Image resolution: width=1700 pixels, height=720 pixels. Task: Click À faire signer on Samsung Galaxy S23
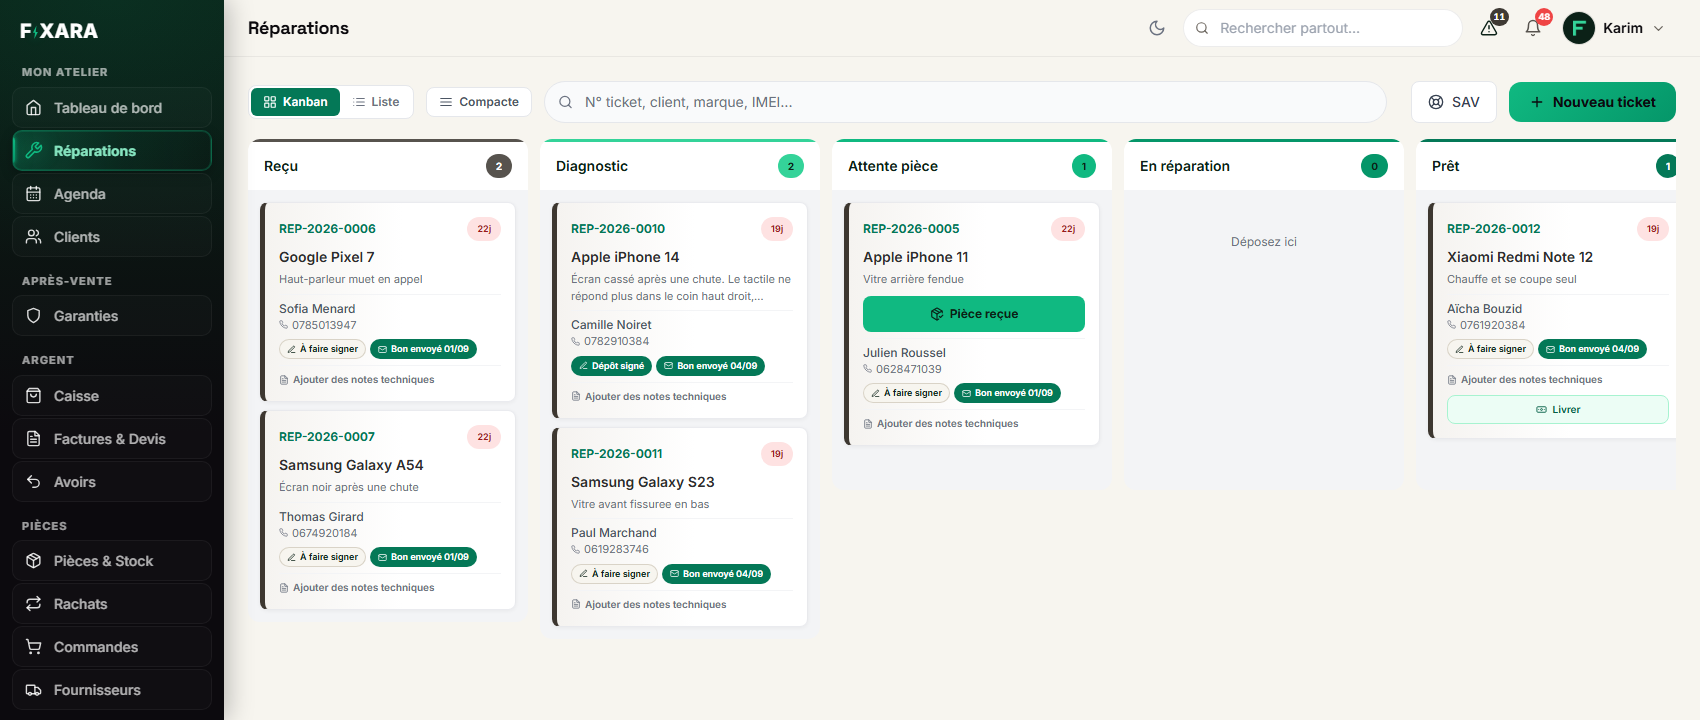point(614,574)
